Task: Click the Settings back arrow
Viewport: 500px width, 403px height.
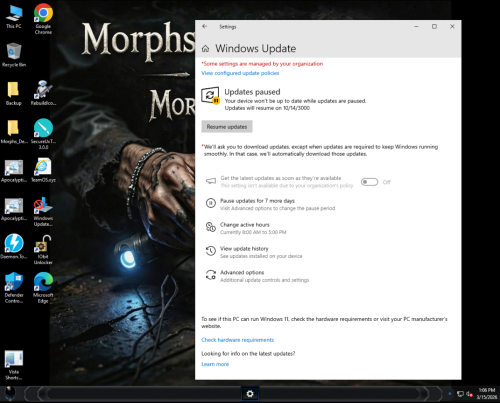Action: (x=205, y=26)
